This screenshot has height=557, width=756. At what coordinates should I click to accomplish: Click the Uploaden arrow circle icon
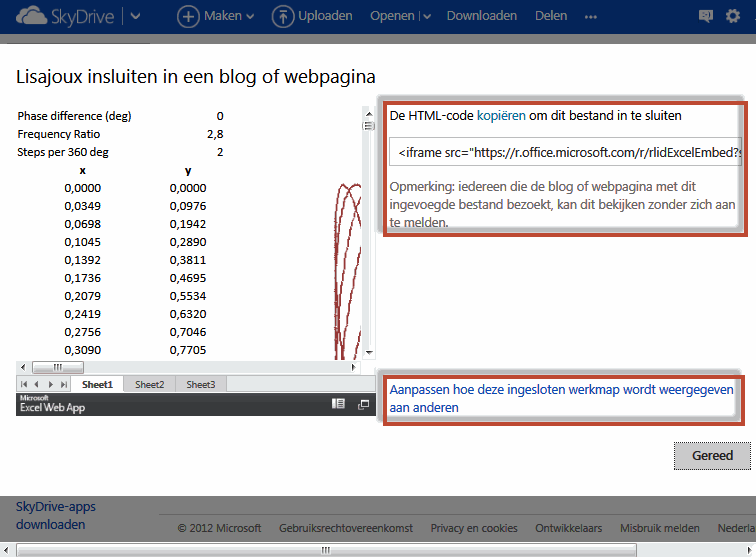(x=283, y=16)
